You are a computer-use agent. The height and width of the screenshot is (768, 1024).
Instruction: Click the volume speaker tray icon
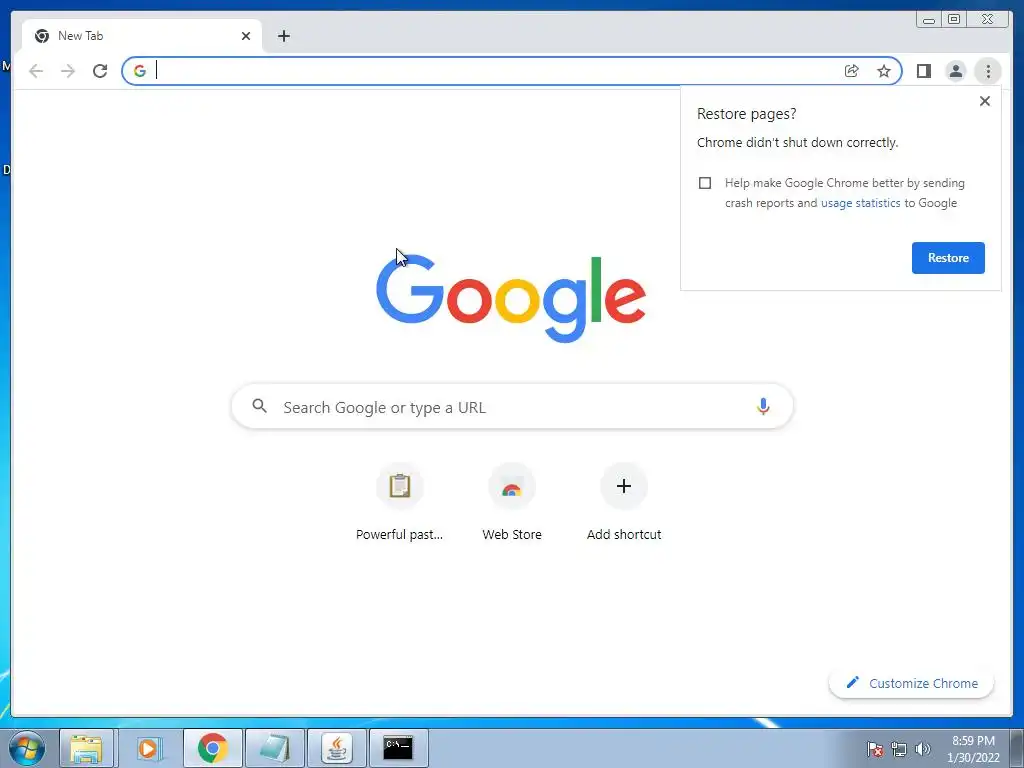pyautogui.click(x=923, y=749)
